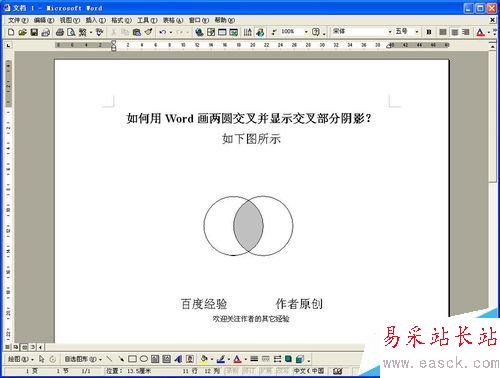Click the Paste clipboard icon

[137, 32]
